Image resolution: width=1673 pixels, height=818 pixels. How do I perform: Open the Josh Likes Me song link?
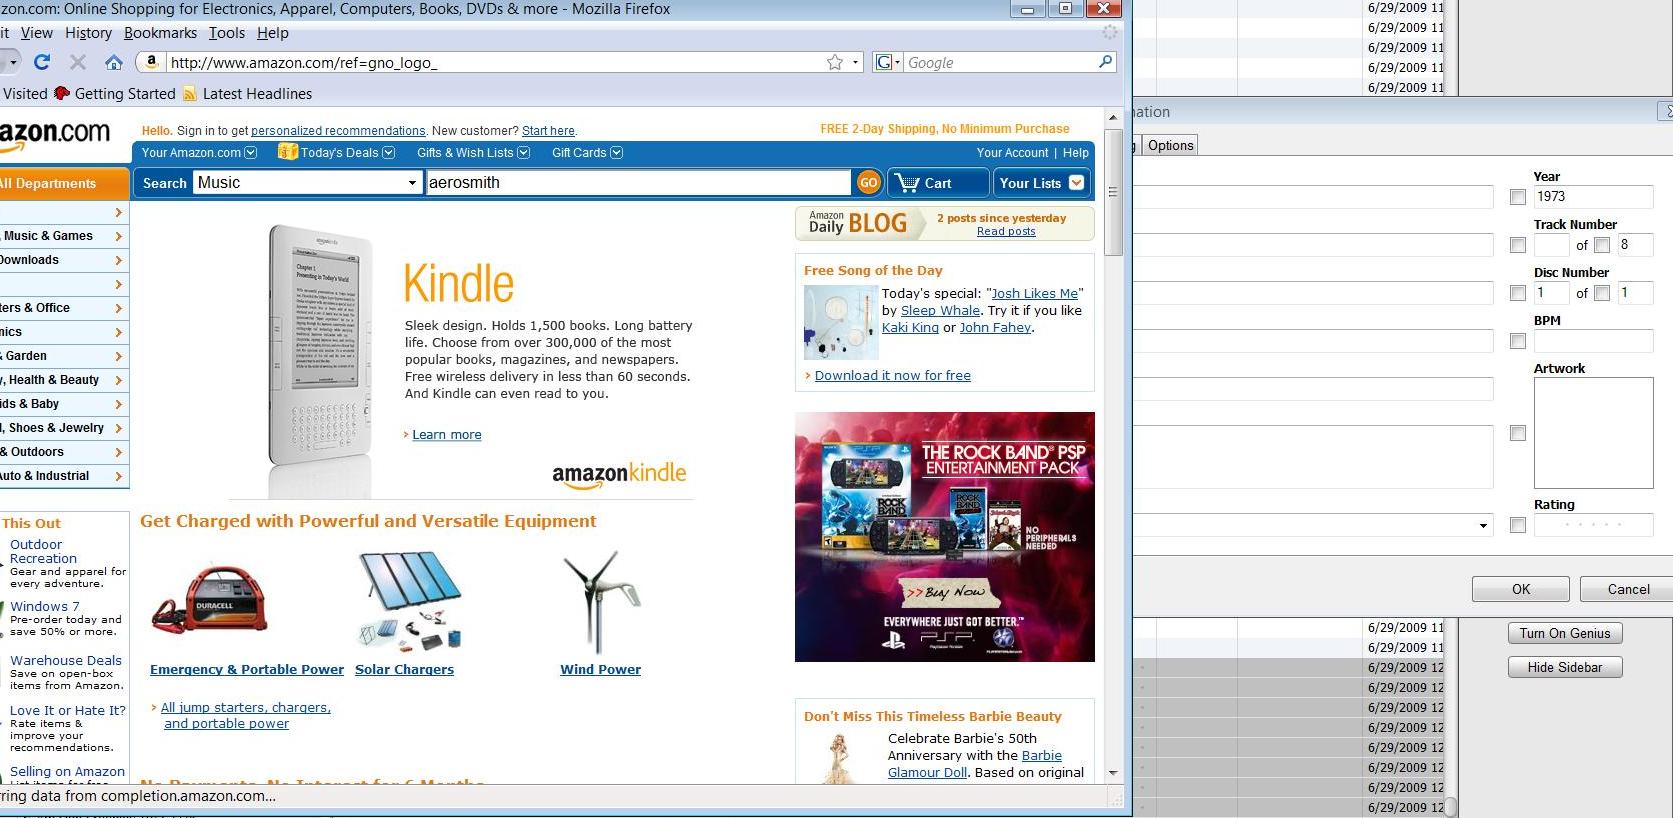(x=1035, y=294)
